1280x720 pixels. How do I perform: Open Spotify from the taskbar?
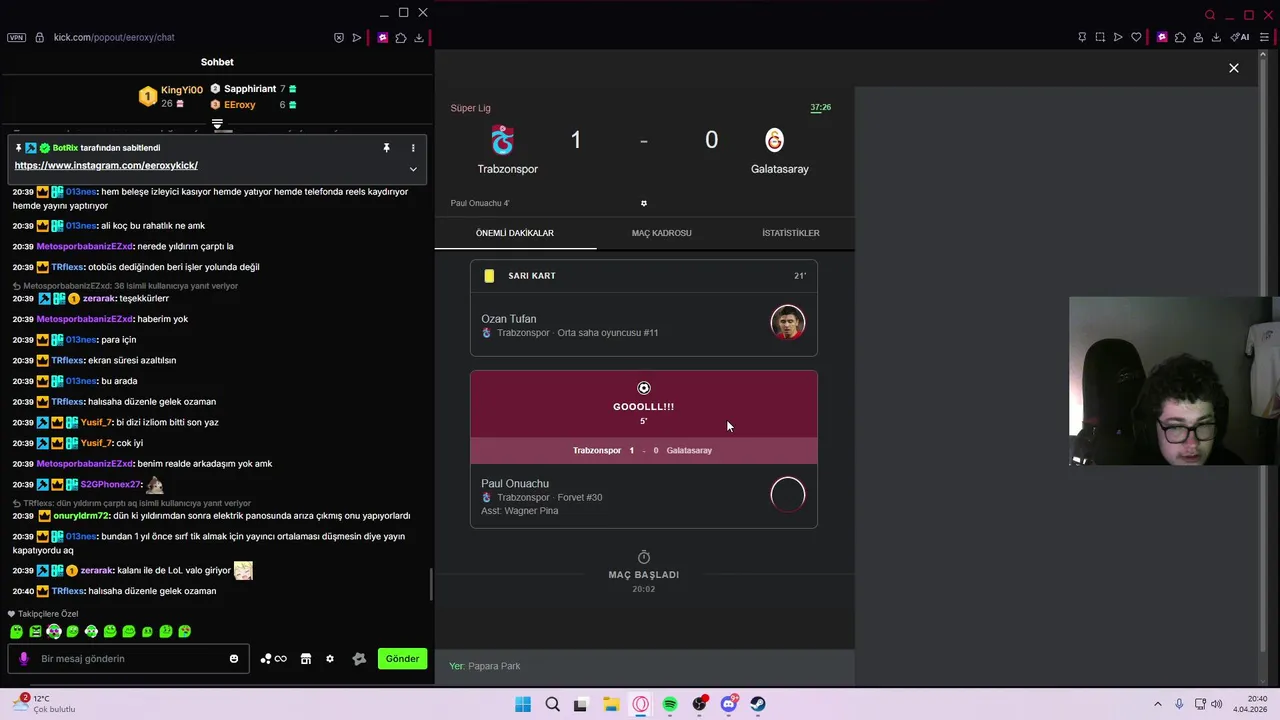tap(670, 704)
